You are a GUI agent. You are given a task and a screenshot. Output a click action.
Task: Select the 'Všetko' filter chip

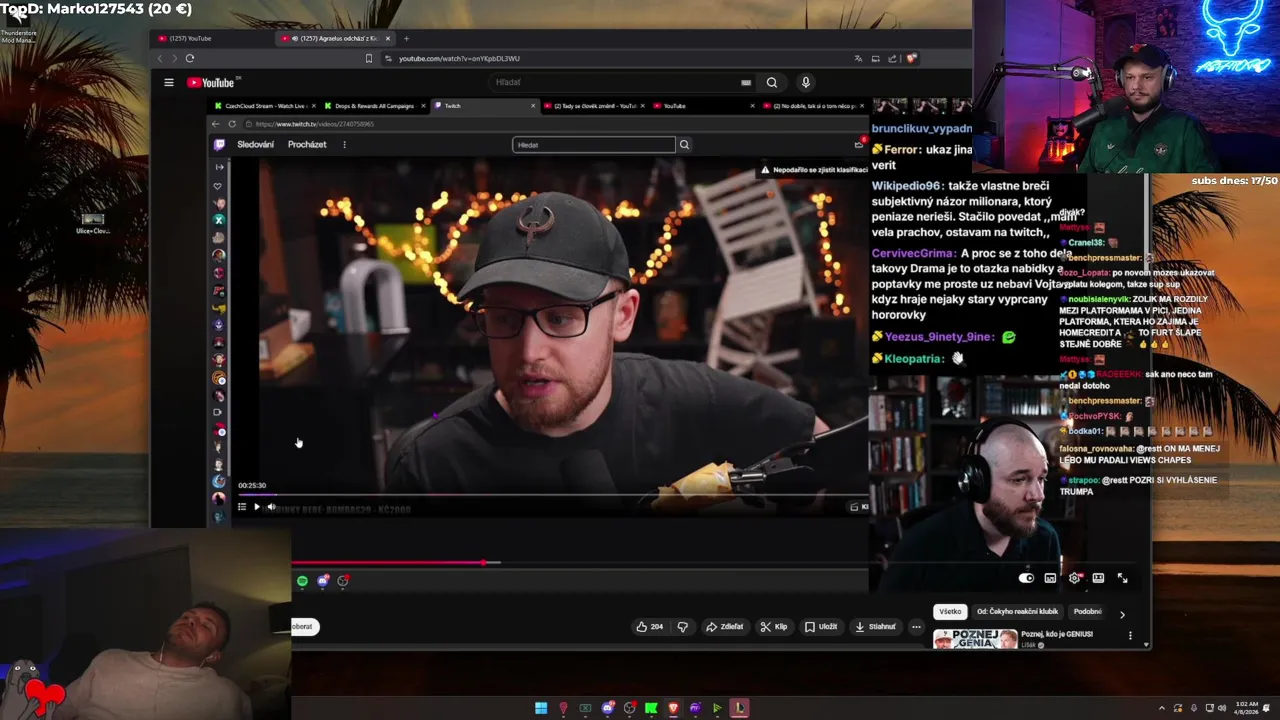[950, 612]
